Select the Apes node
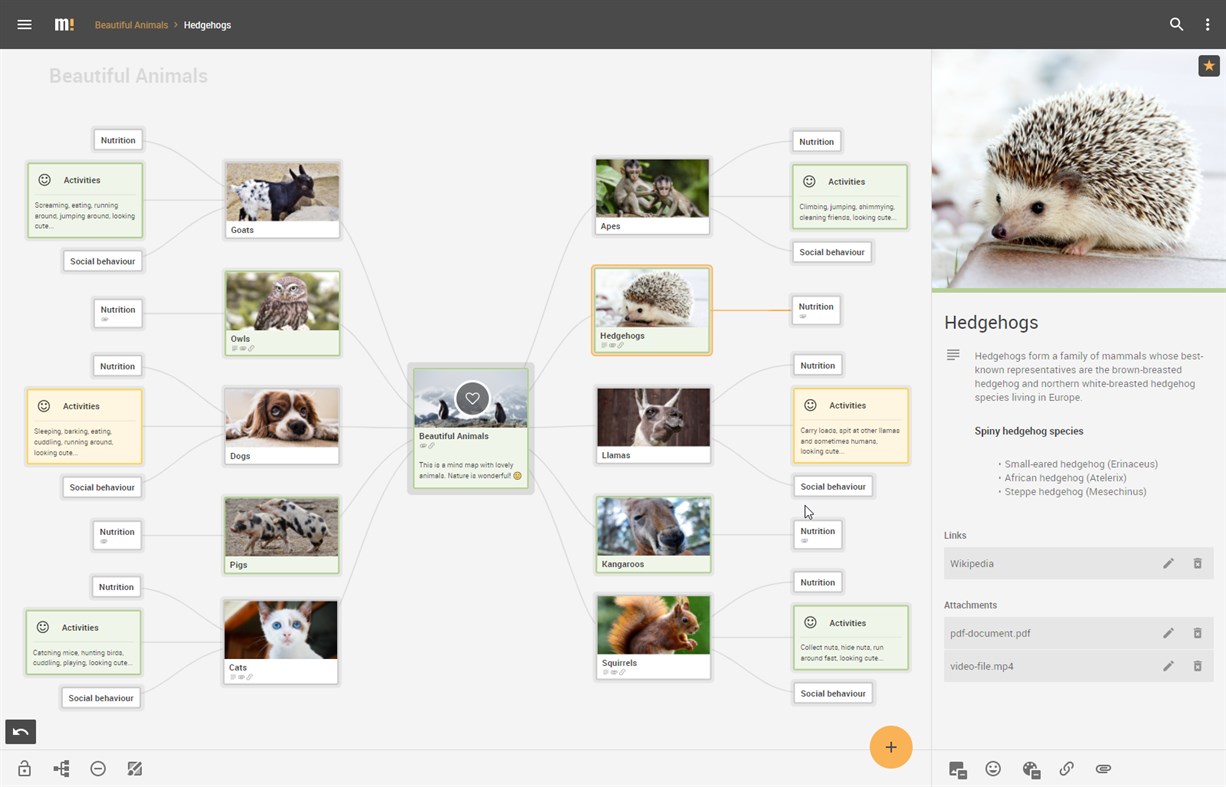Image resolution: width=1226 pixels, height=787 pixels. (652, 196)
